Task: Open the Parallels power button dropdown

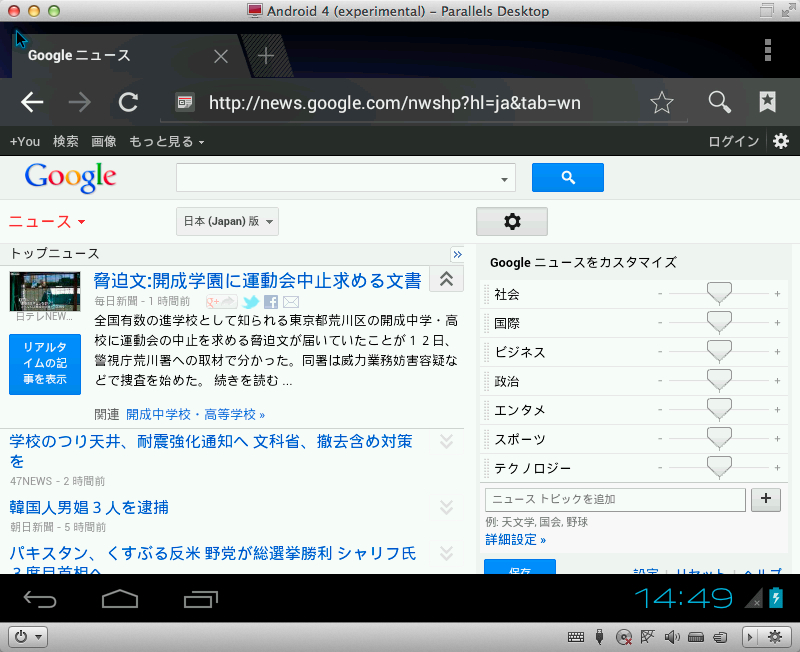Action: tap(28, 637)
